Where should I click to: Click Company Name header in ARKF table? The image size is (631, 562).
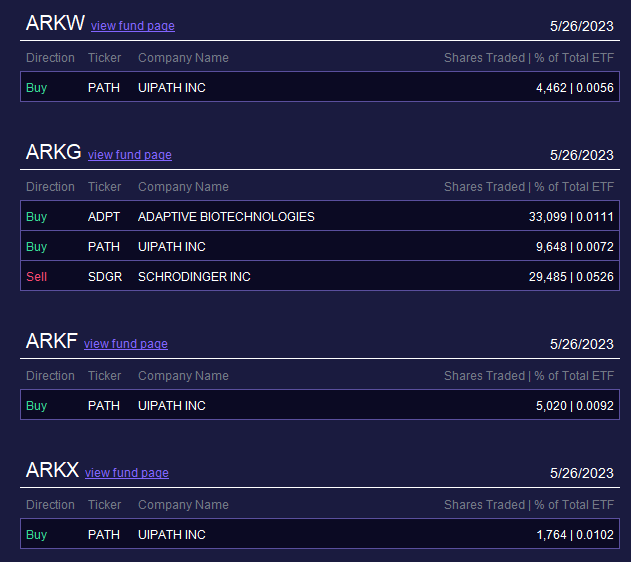coord(184,376)
